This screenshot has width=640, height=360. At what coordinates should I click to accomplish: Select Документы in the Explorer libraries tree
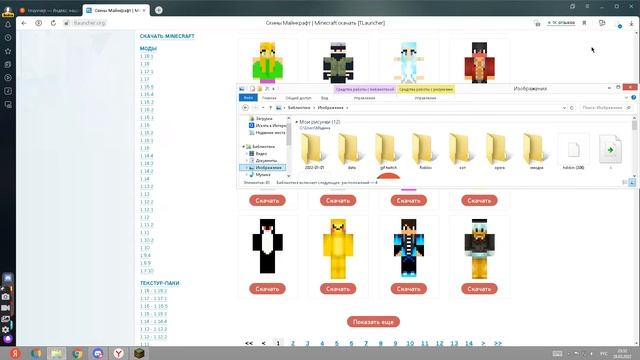263,160
